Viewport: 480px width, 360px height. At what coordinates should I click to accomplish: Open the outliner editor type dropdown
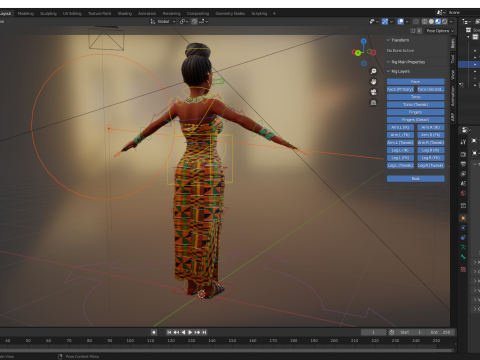[466, 22]
